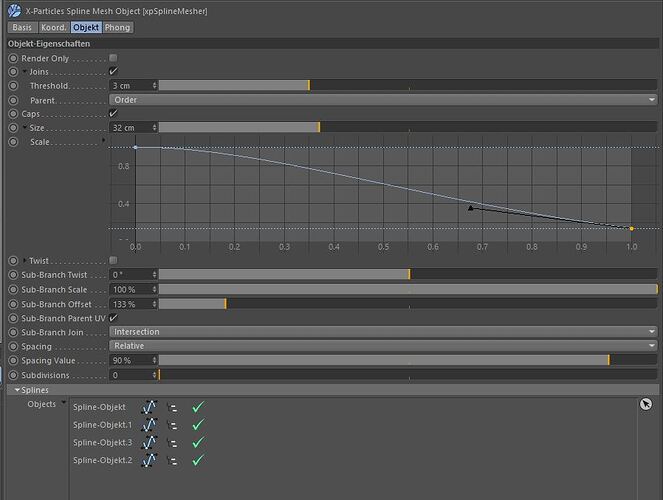Viewport: 663px width, 500px height.
Task: Click the animation dot beside Size
Action: pos(13,128)
